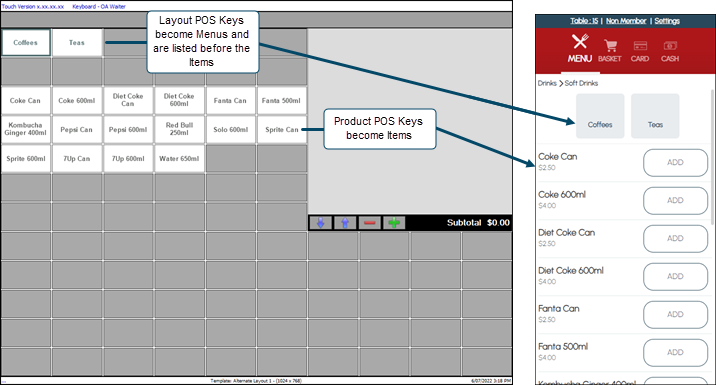Image resolution: width=716 pixels, height=385 pixels.
Task: Open the Coffees menu tile in mobile view
Action: pyautogui.click(x=600, y=116)
